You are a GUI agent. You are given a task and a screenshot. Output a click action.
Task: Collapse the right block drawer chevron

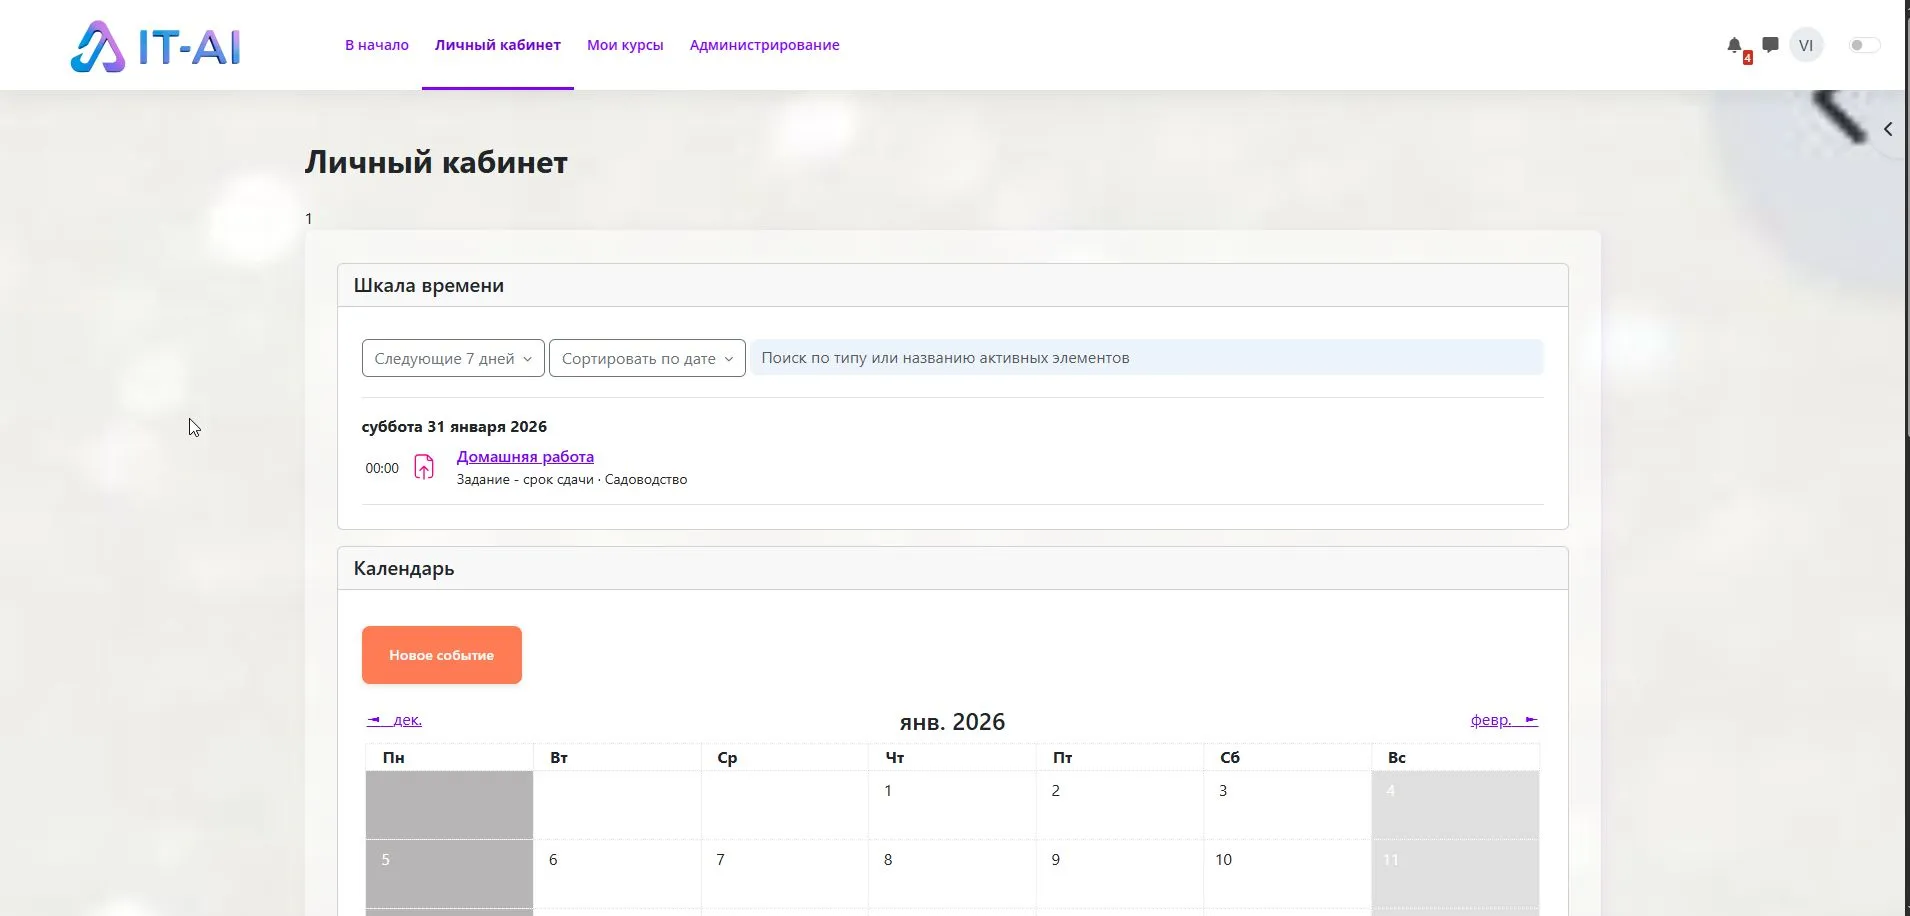(x=1888, y=128)
